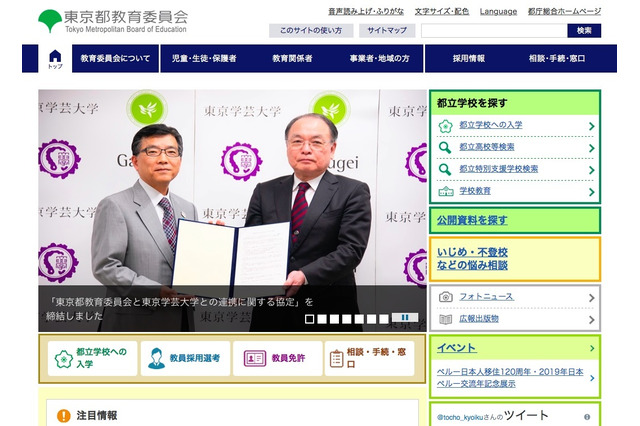
Task: Click the chevron on フォトニュース row
Action: click(x=591, y=298)
